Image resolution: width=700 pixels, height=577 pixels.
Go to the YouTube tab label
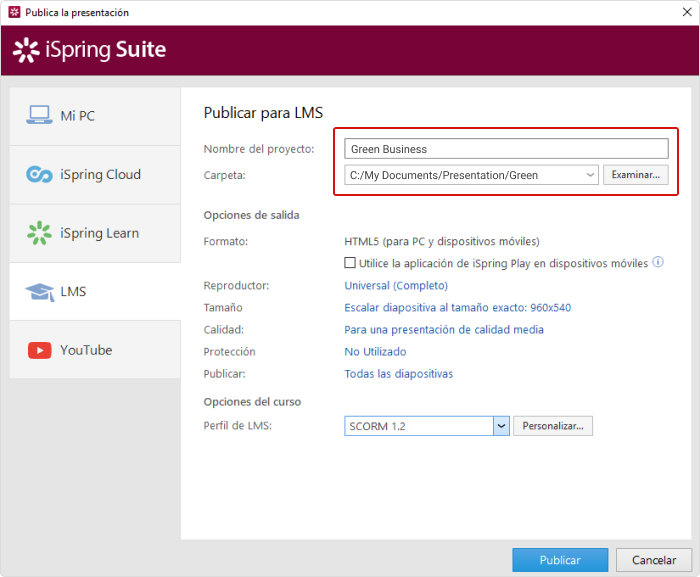[x=86, y=350]
